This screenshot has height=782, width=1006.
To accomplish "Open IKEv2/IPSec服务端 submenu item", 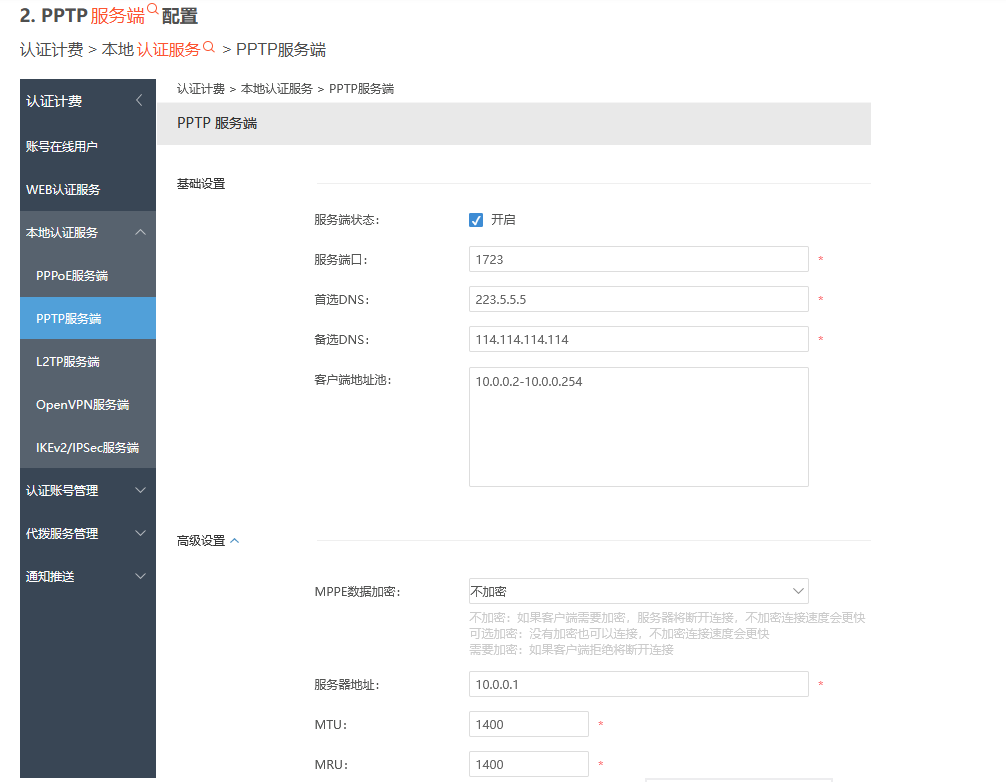I will pyautogui.click(x=88, y=447).
